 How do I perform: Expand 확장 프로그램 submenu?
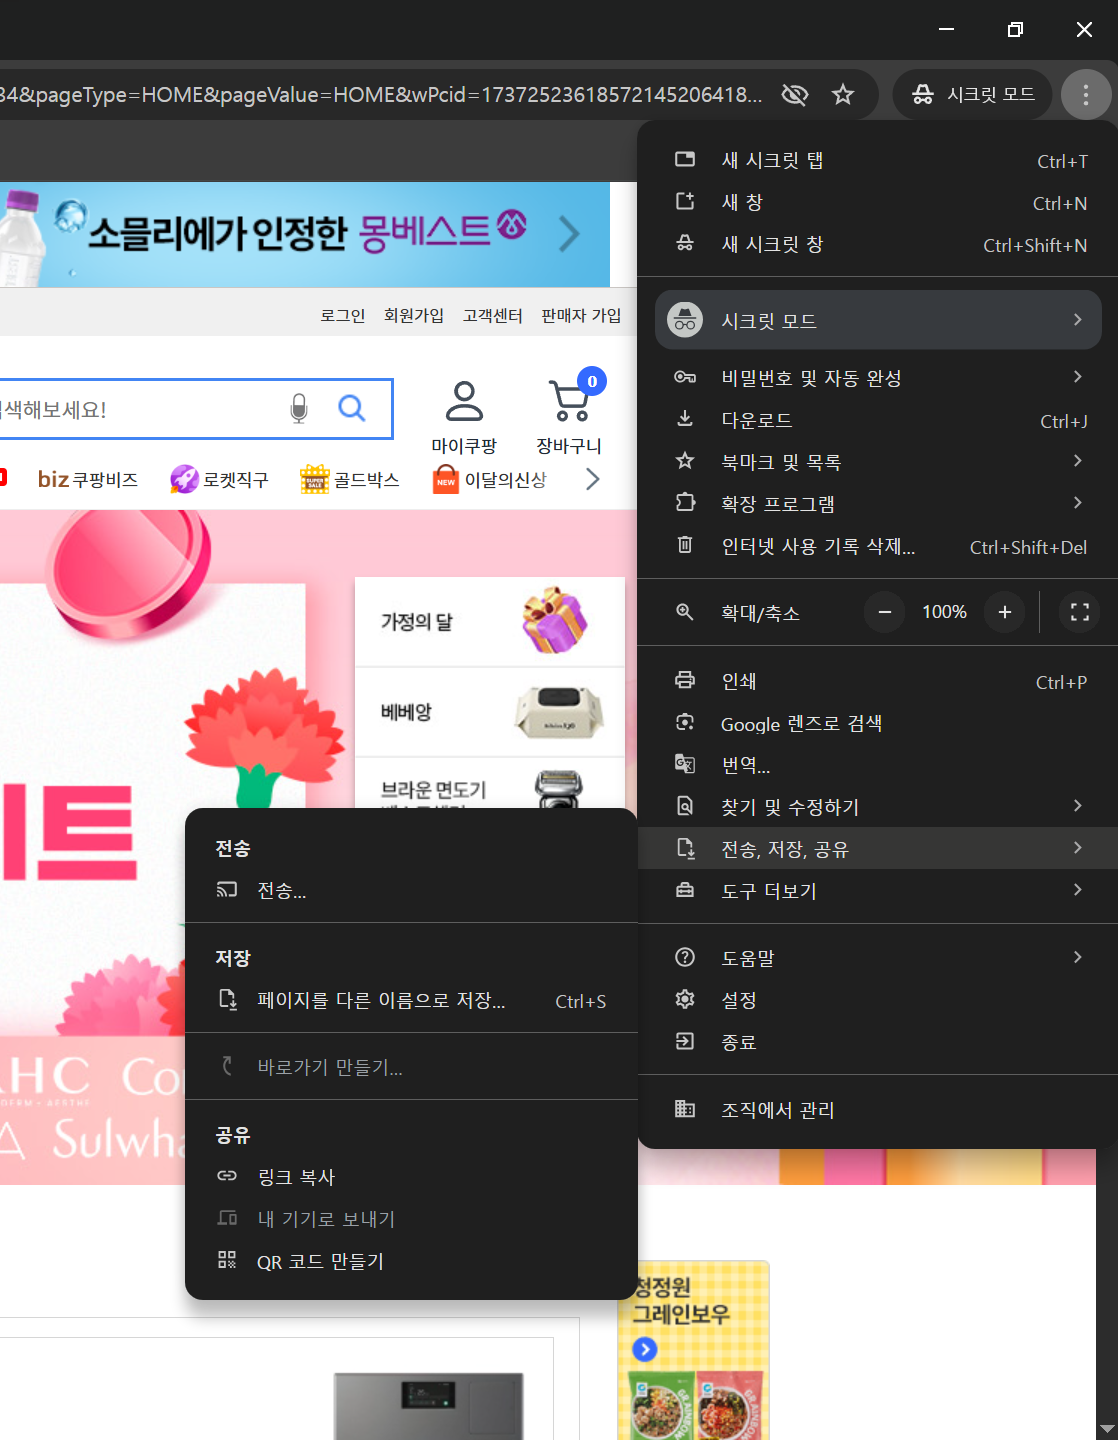tap(877, 503)
